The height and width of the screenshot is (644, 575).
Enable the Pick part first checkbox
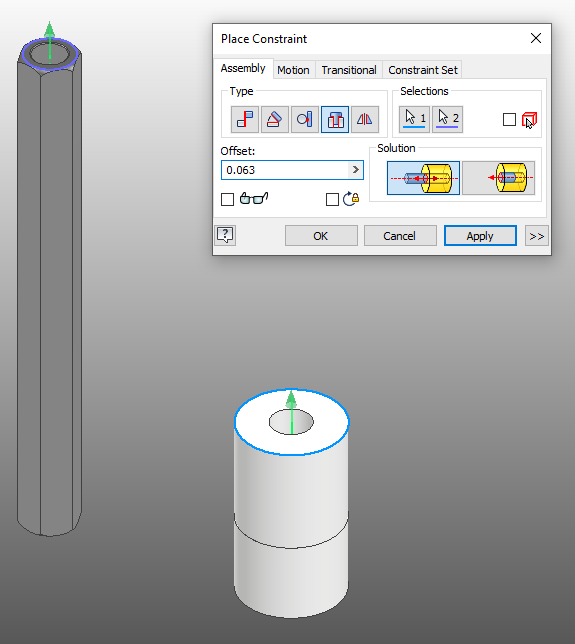coord(509,120)
